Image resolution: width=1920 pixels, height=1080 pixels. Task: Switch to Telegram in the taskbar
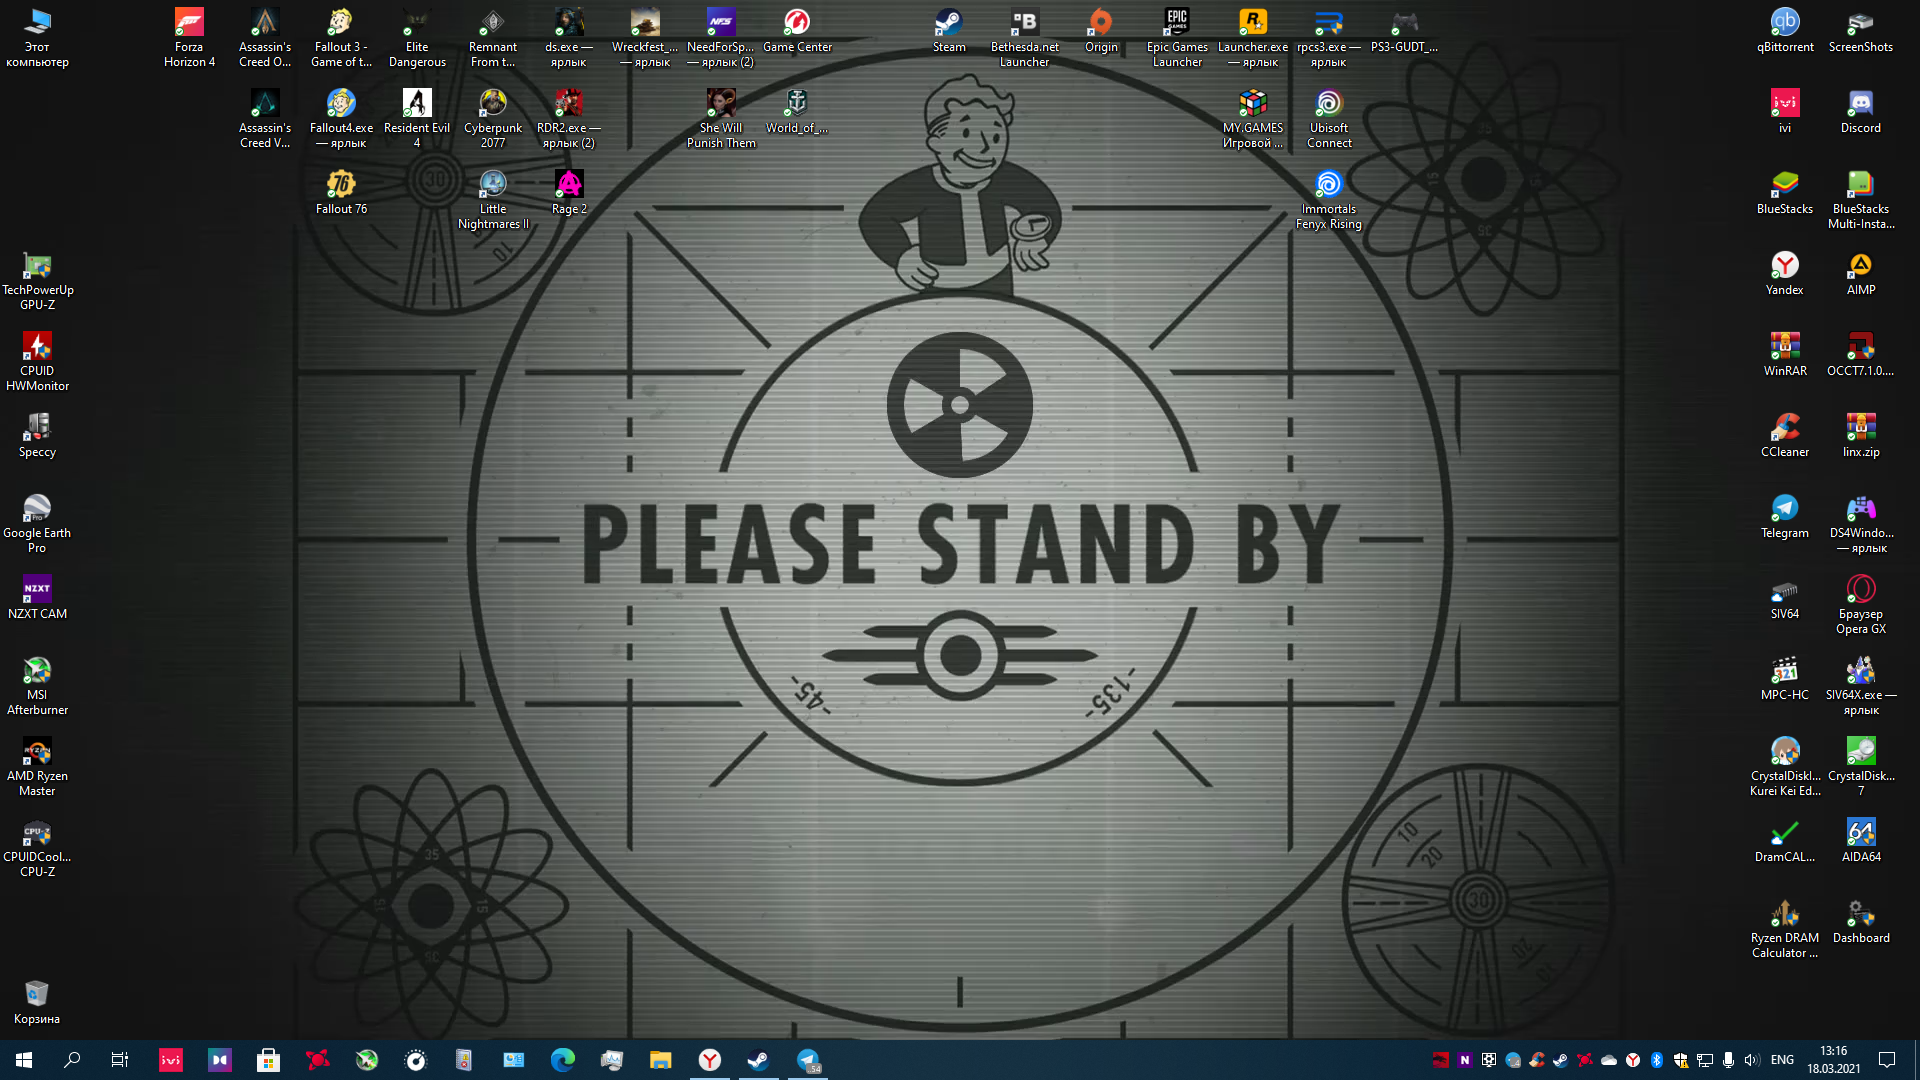click(x=808, y=1060)
